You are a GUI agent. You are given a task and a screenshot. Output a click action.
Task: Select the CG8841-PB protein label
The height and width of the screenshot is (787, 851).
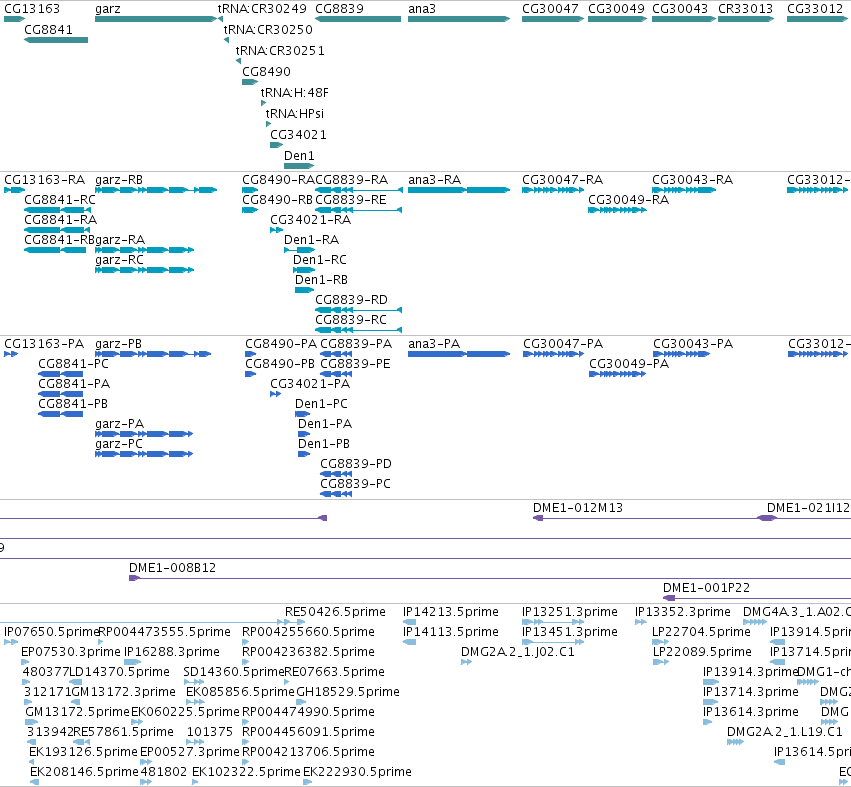coord(73,404)
